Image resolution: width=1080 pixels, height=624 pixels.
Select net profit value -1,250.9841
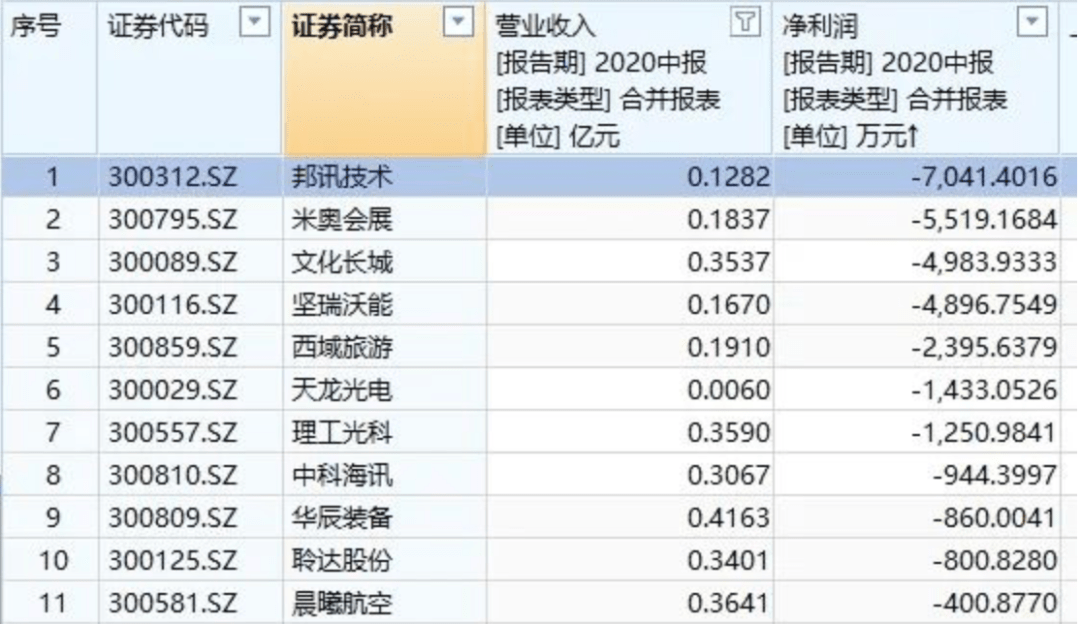pyautogui.click(x=984, y=433)
